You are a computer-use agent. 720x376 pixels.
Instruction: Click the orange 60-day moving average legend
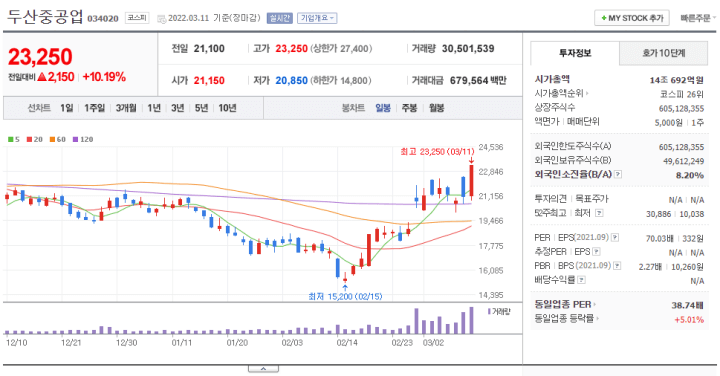pyautogui.click(x=57, y=140)
